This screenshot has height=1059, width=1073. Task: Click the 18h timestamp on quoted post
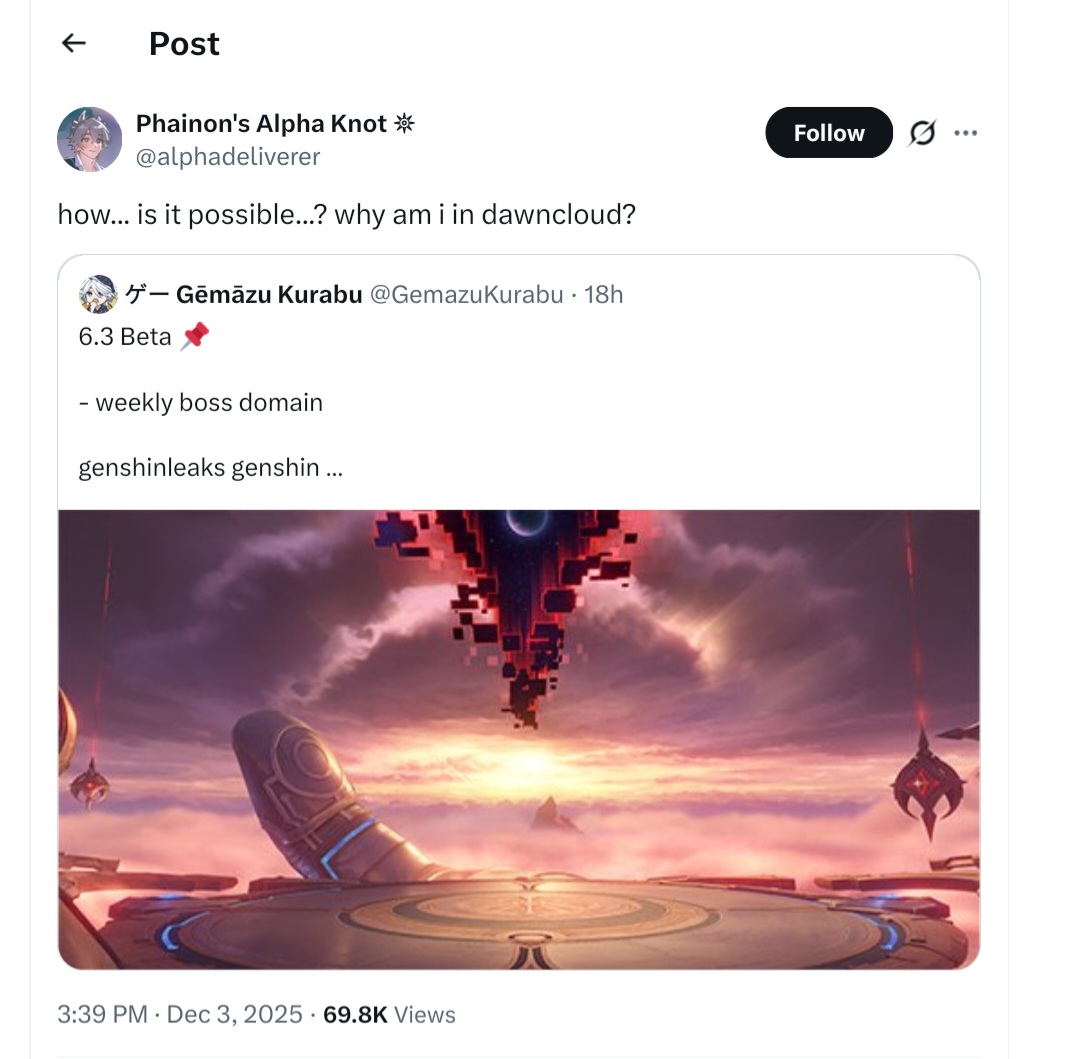point(603,295)
